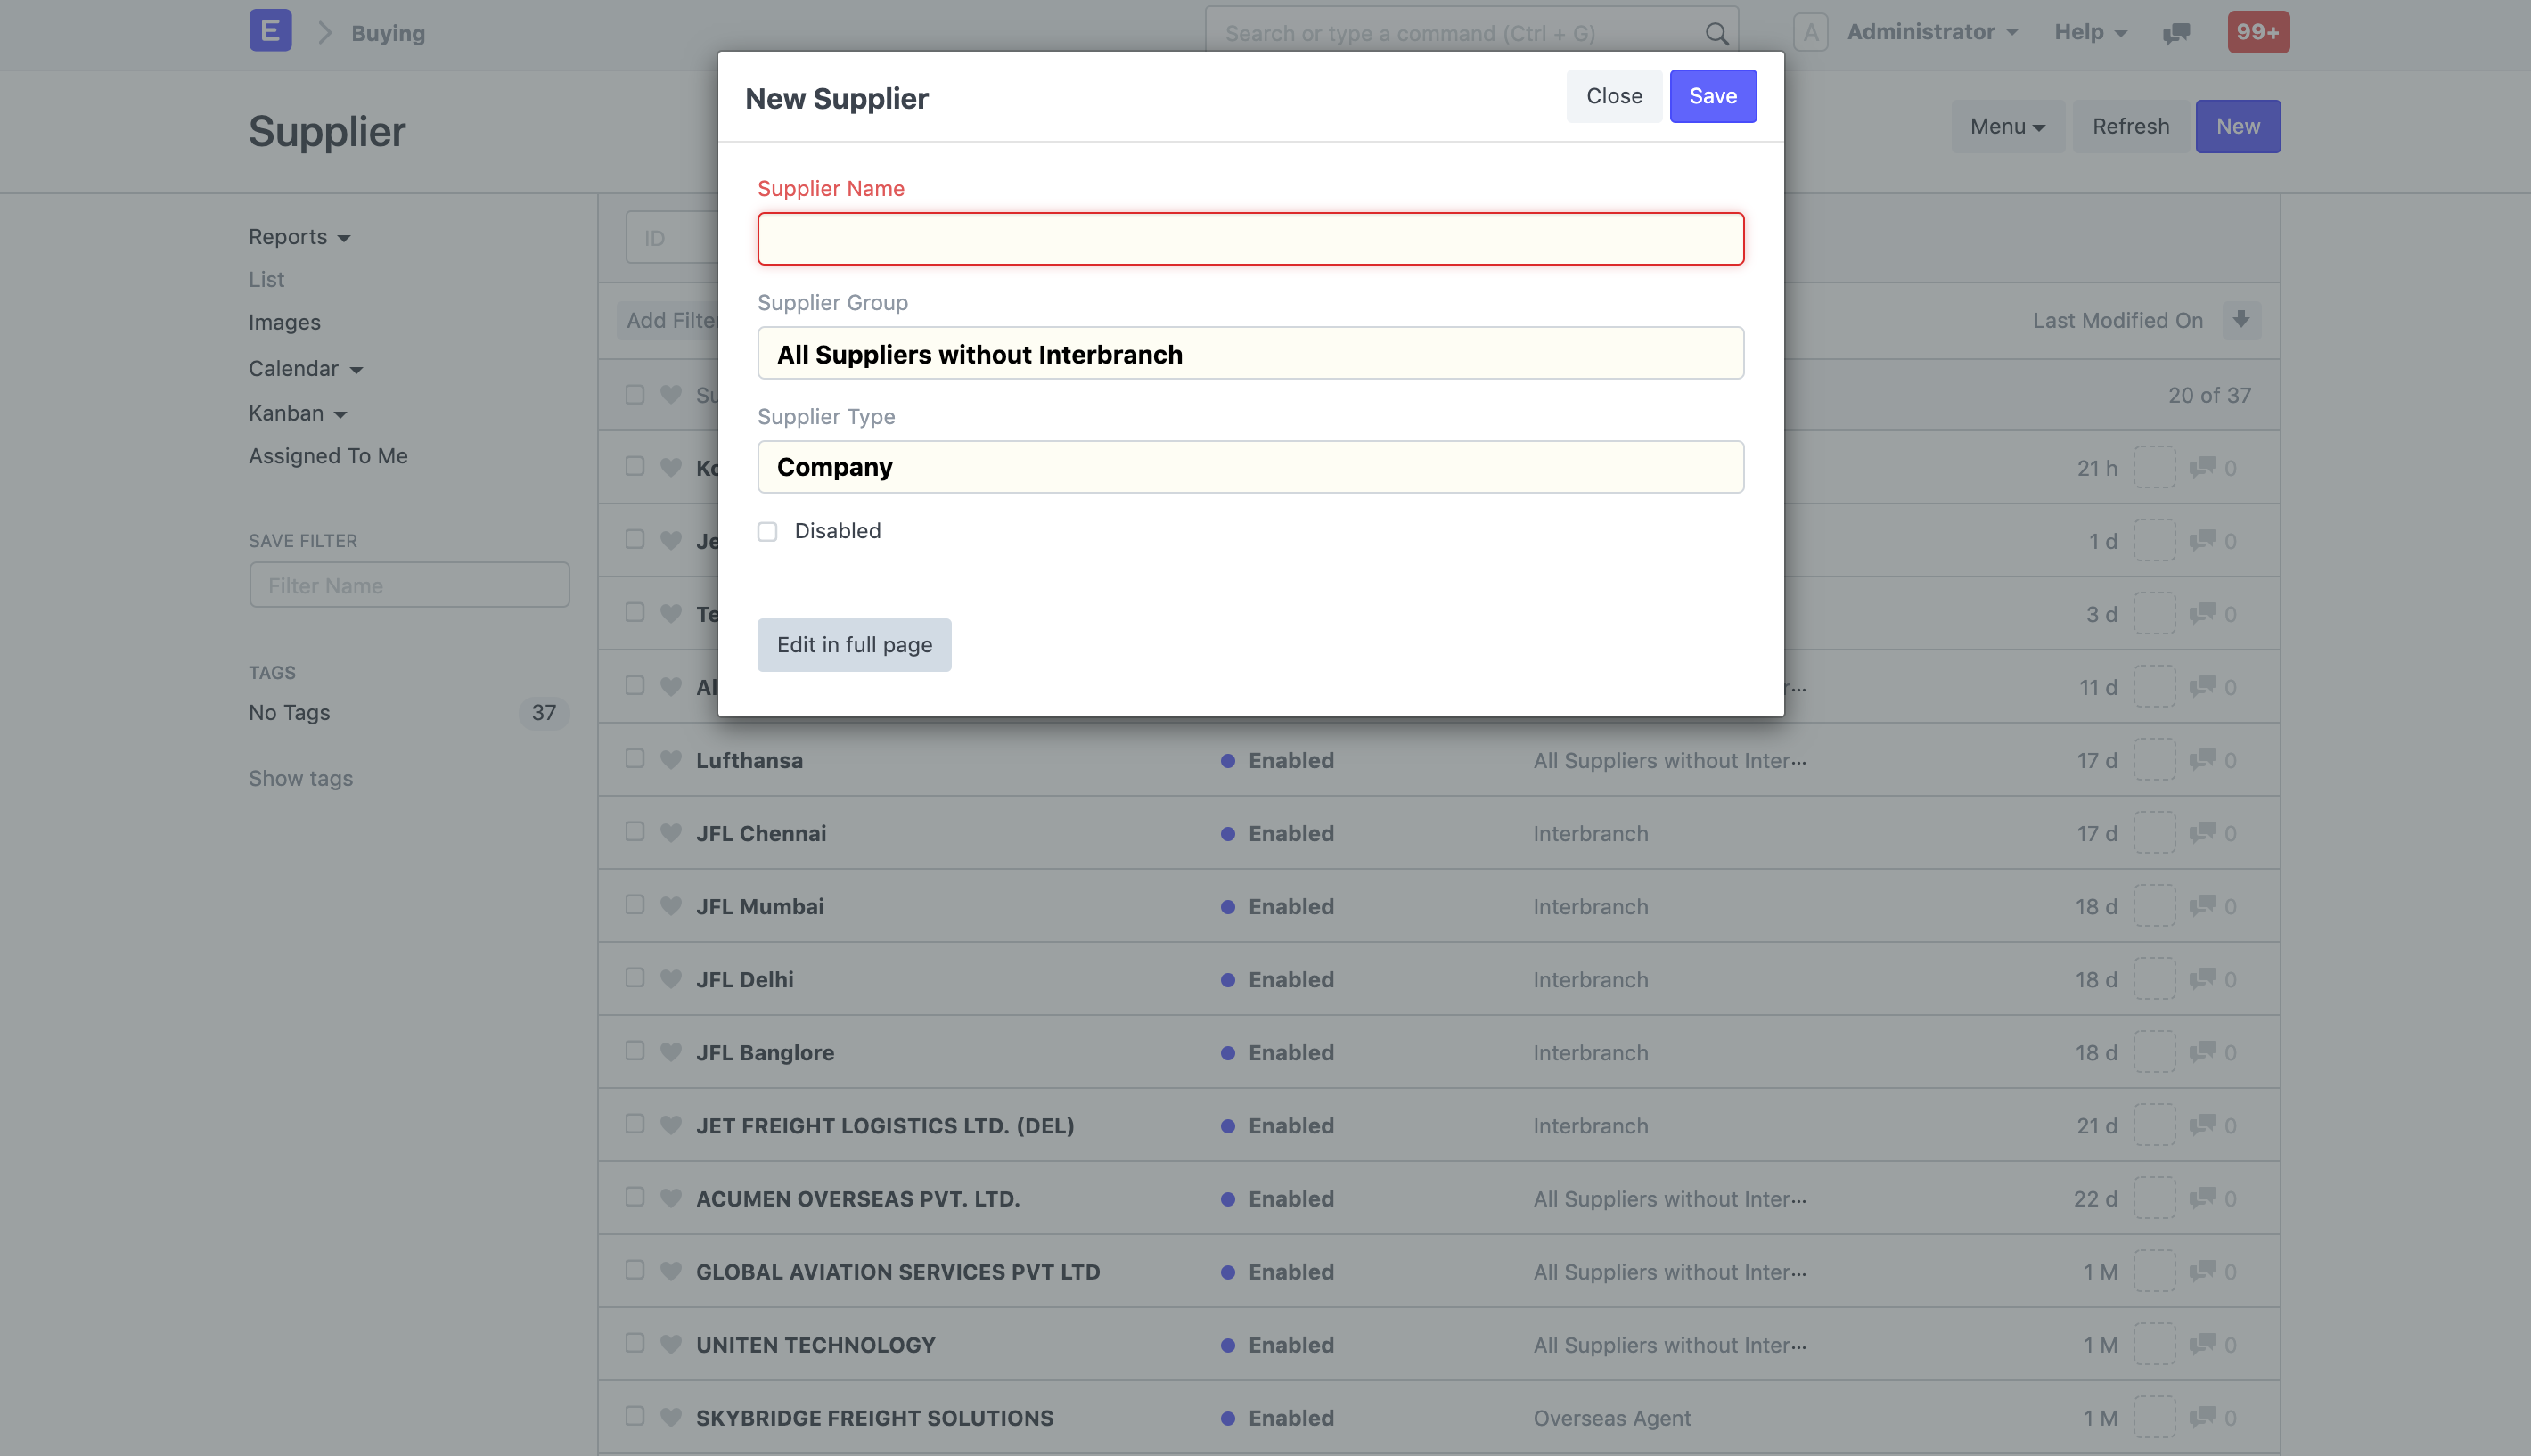This screenshot has height=1456, width=2531.
Task: Focus the Supplier Name input field
Action: click(1250, 238)
